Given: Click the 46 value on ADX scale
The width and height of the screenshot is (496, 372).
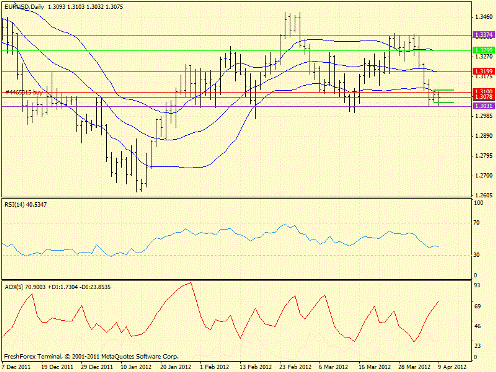Looking at the screenshot, I should tap(477, 326).
